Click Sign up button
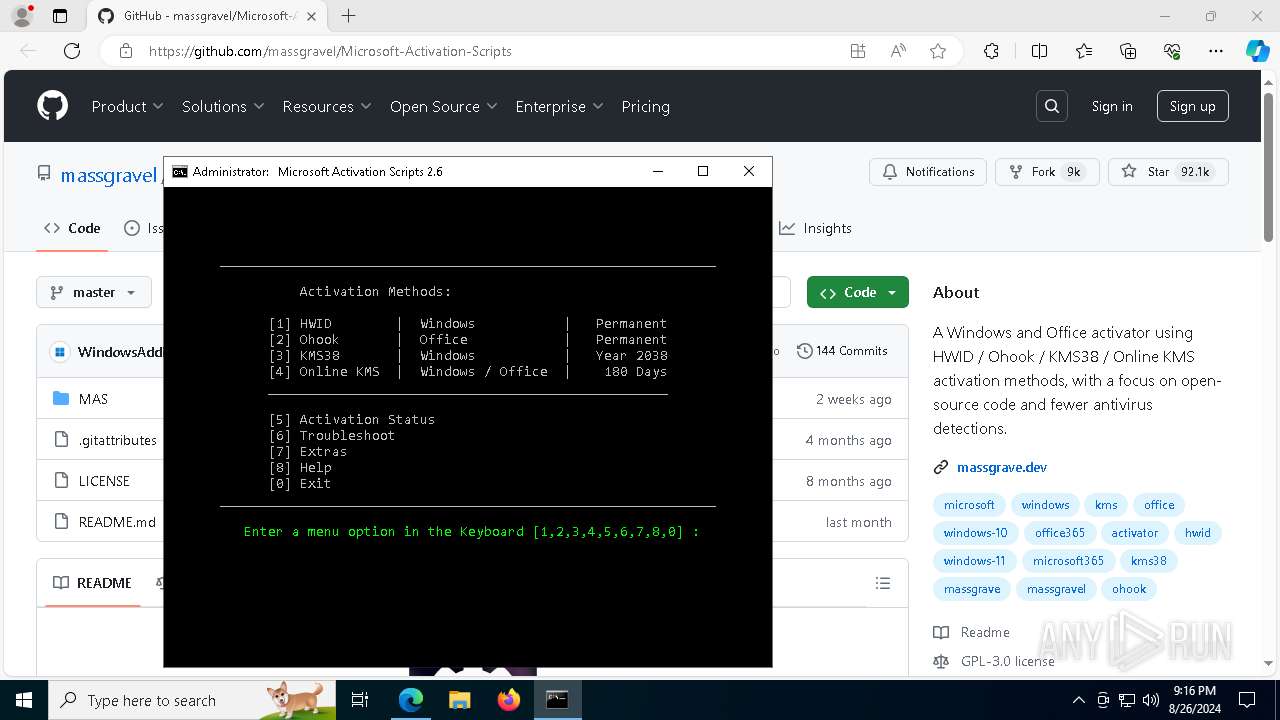This screenshot has width=1280, height=720. (x=1192, y=106)
